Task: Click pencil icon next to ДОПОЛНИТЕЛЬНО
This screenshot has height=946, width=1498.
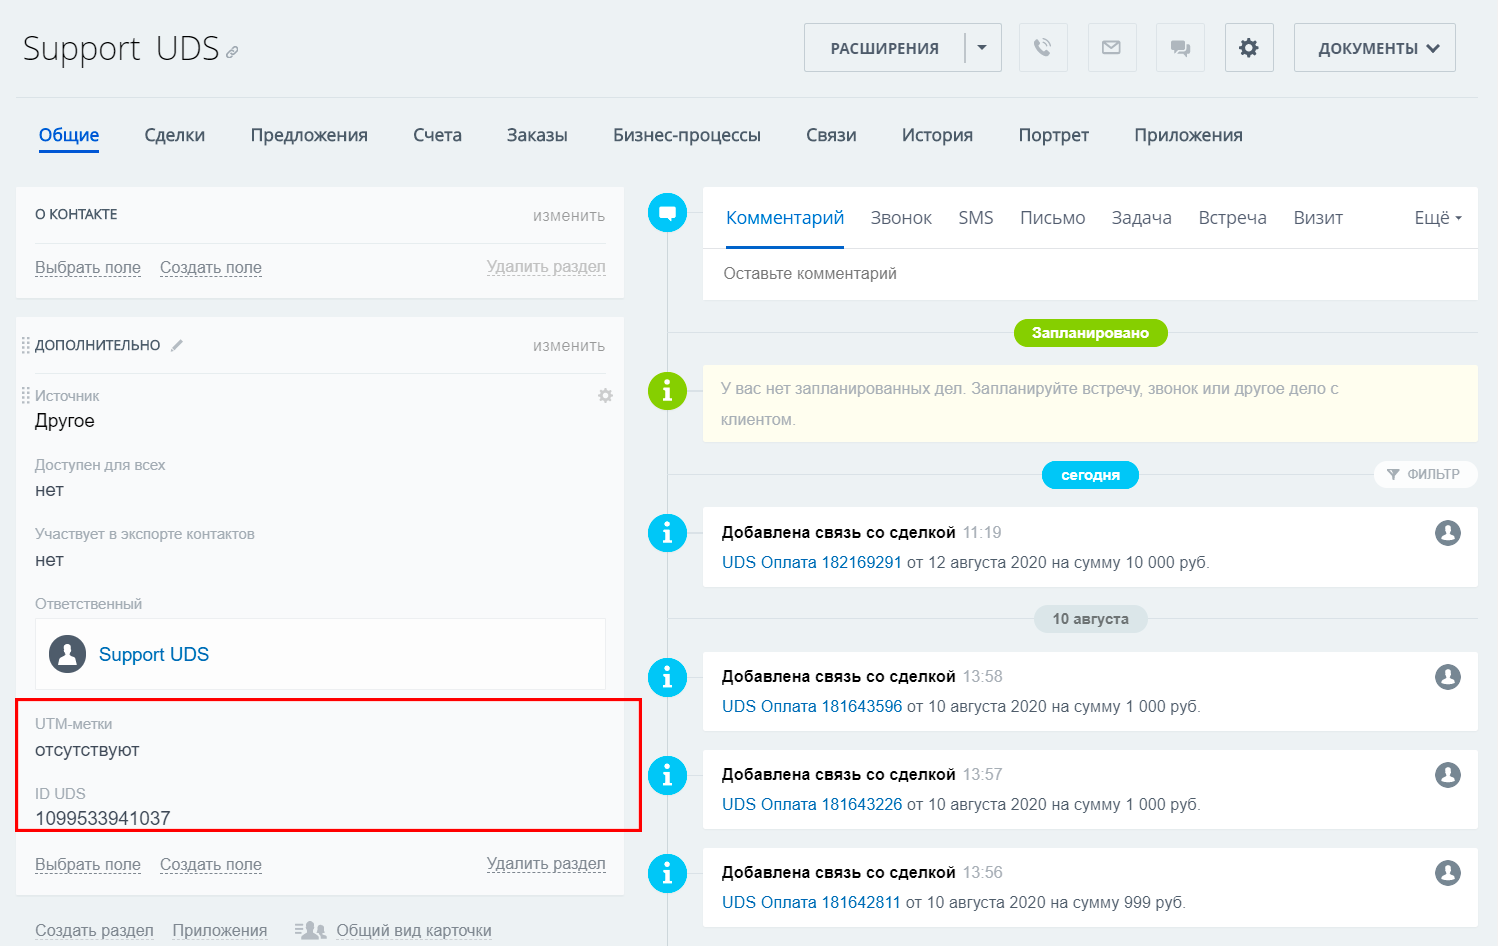Action: pos(177,345)
